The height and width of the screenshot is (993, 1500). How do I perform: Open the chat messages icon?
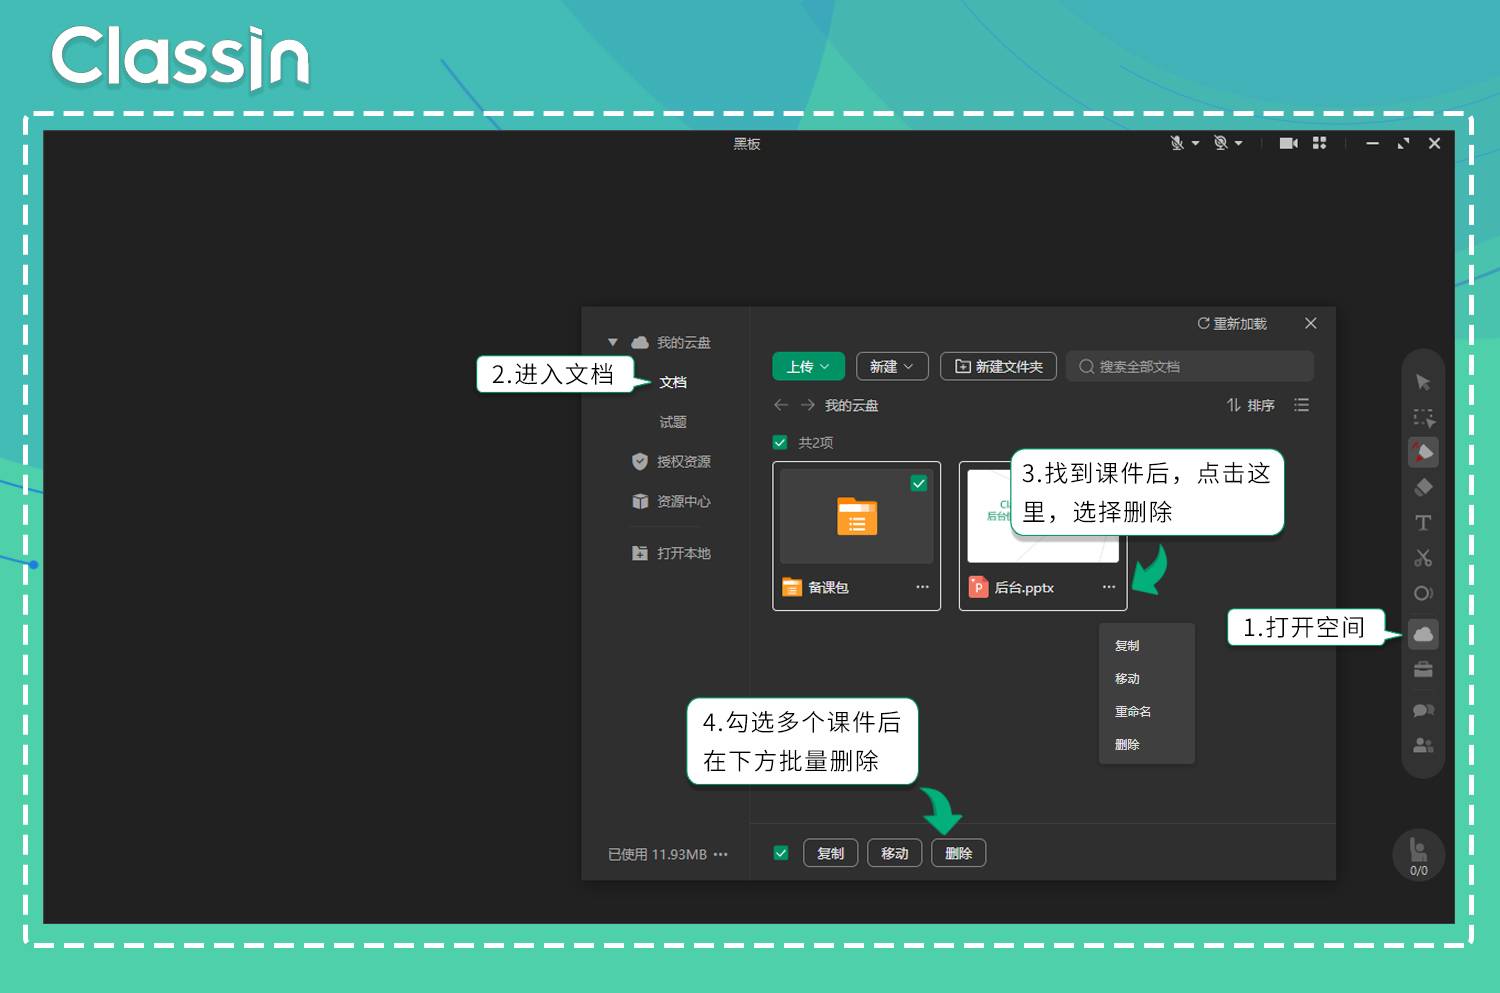point(1423,710)
